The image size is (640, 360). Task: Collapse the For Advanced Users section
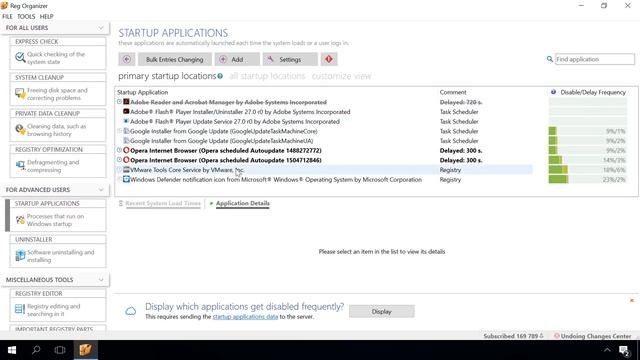pyautogui.click(x=101, y=190)
